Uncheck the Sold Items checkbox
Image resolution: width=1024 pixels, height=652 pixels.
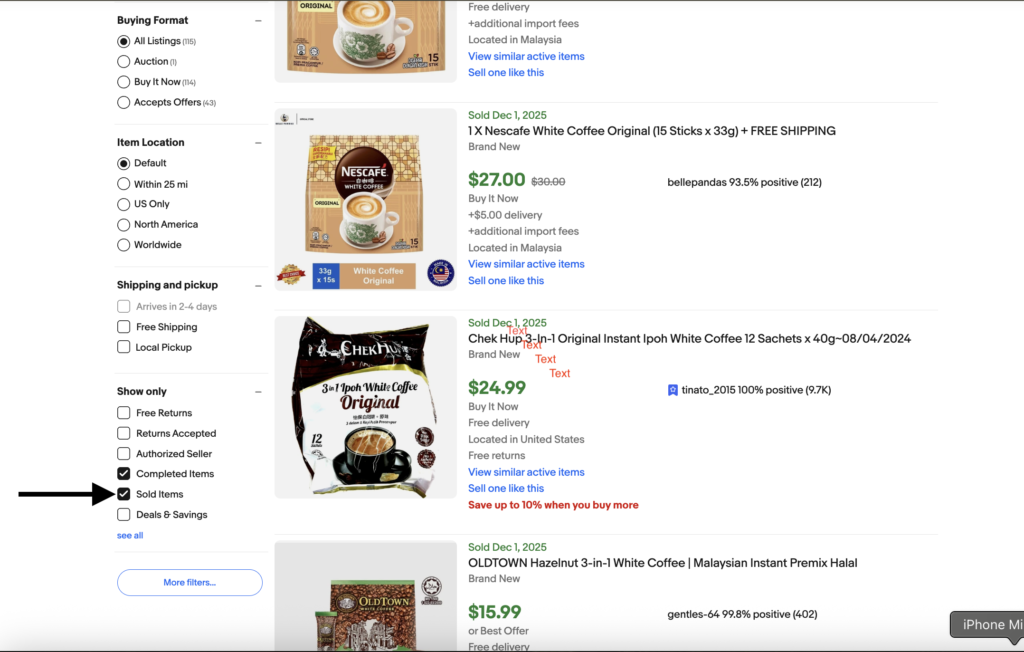(x=124, y=494)
